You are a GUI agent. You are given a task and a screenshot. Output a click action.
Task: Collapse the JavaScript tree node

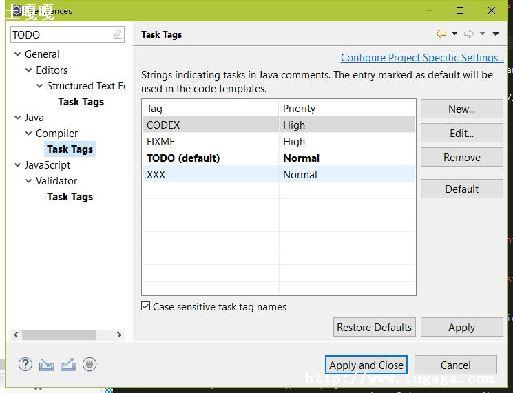tap(18, 165)
